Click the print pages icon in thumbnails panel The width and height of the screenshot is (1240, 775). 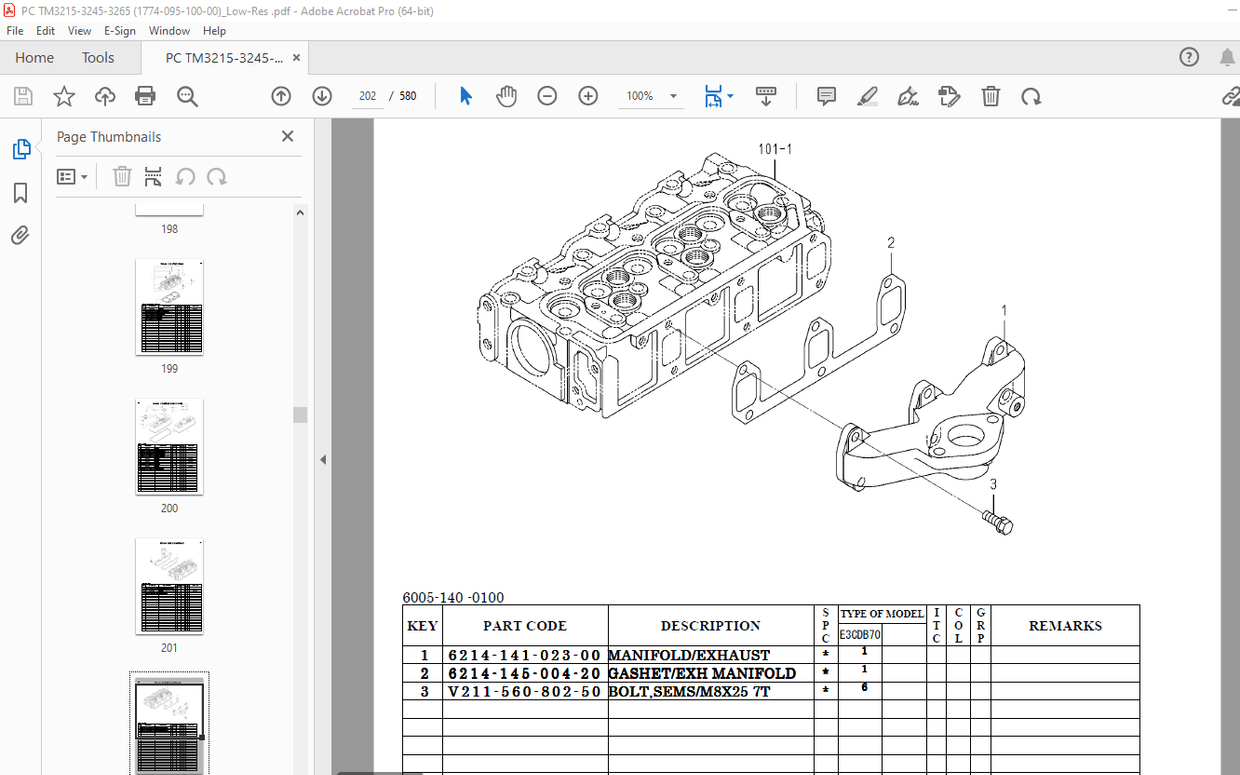(x=153, y=176)
